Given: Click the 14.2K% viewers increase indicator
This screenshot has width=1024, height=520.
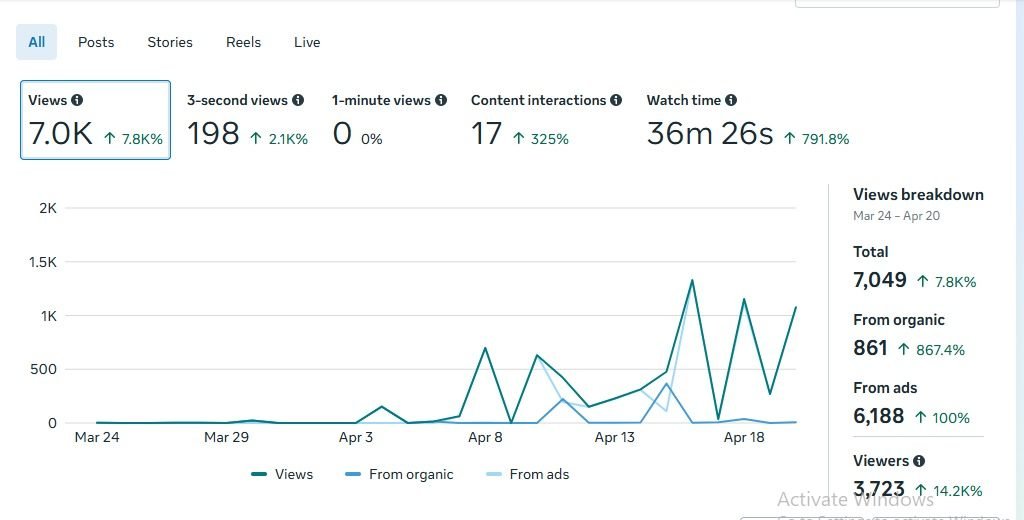Looking at the screenshot, I should tap(949, 491).
